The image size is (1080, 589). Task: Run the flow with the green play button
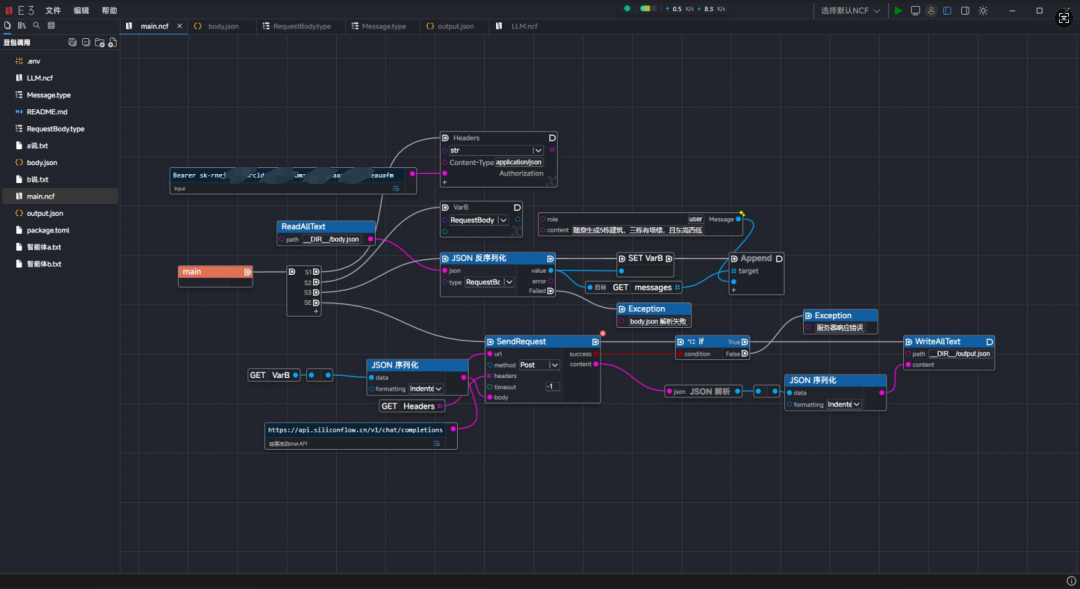pyautogui.click(x=898, y=10)
